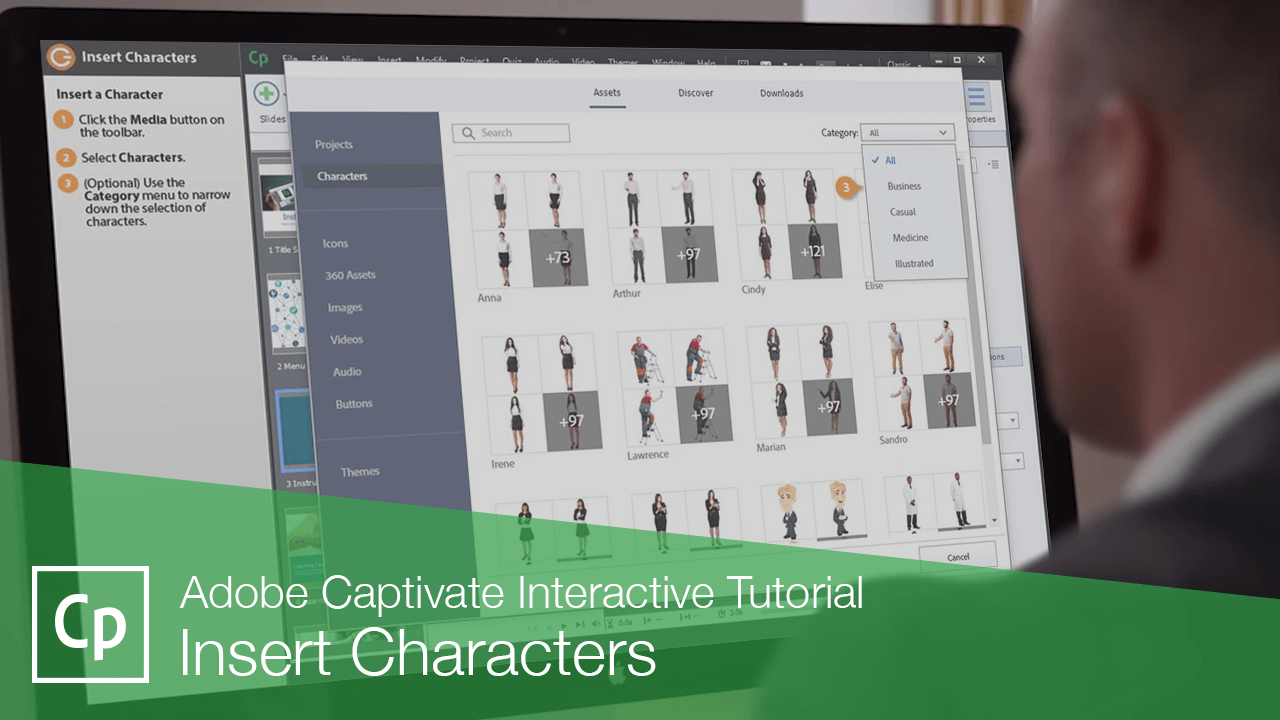Click the green Slides plus button
Viewport: 1280px width, 720px height.
point(266,93)
